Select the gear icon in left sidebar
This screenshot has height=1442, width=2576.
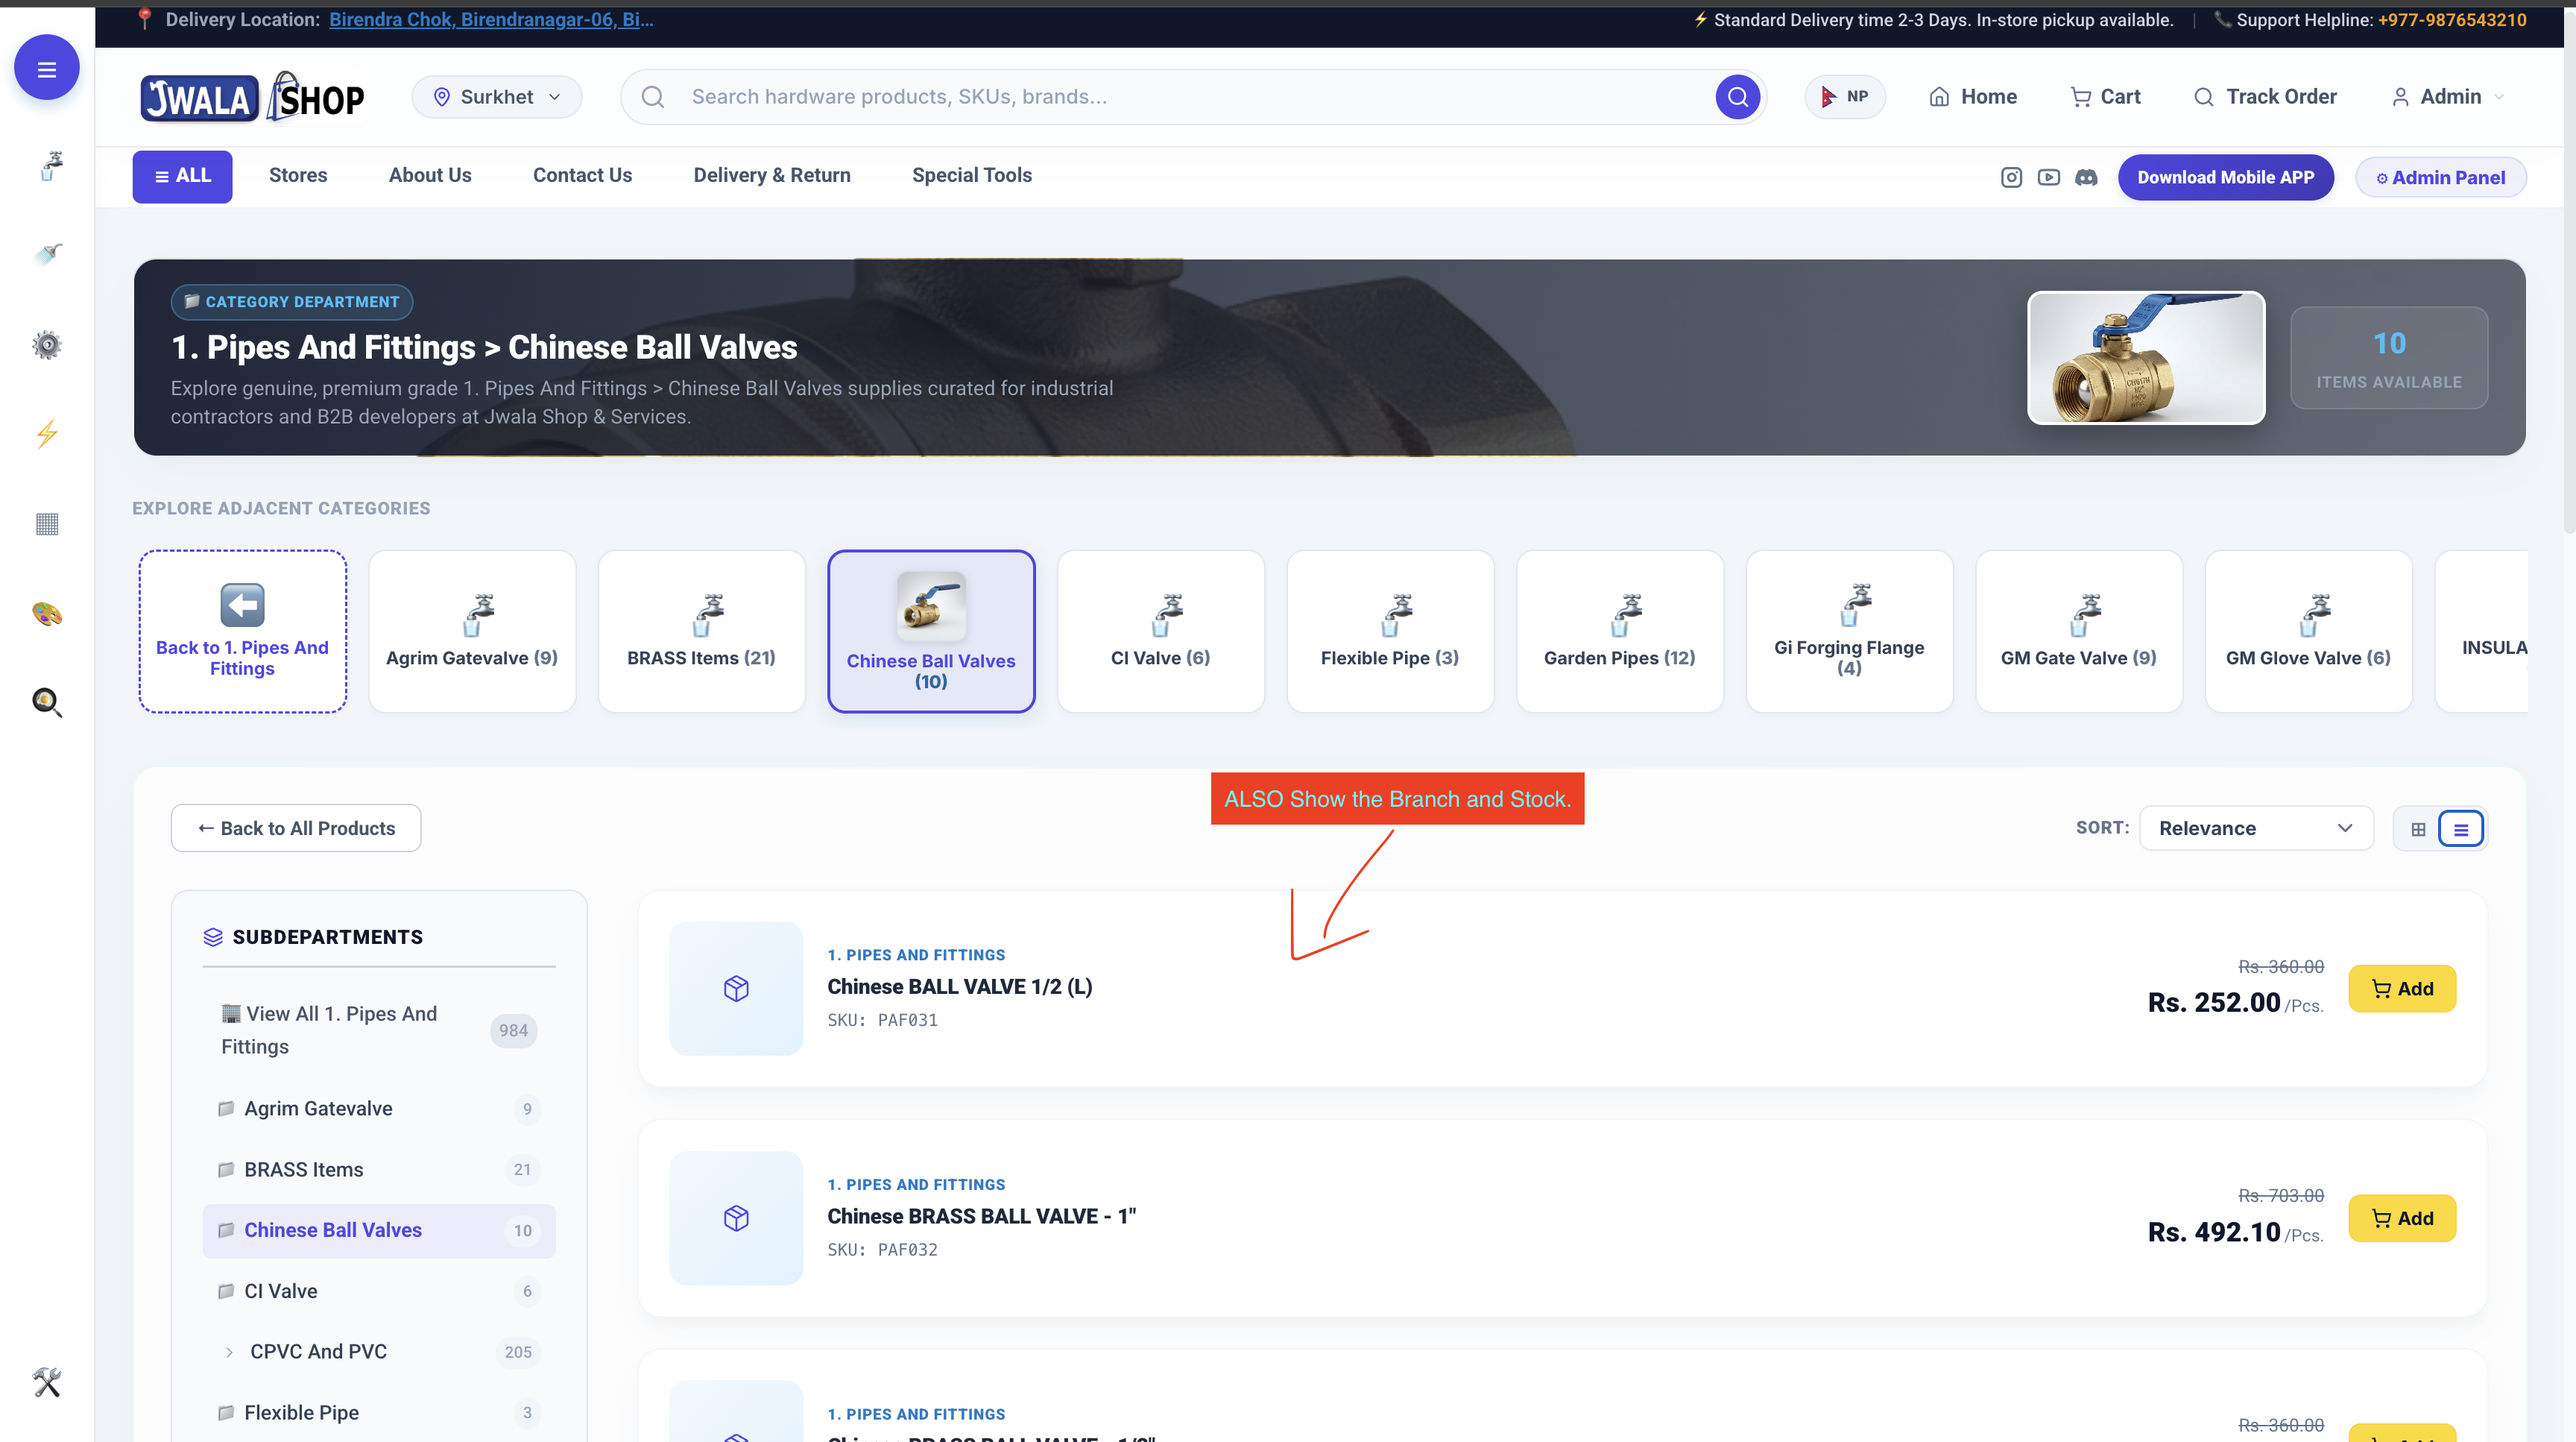47,345
